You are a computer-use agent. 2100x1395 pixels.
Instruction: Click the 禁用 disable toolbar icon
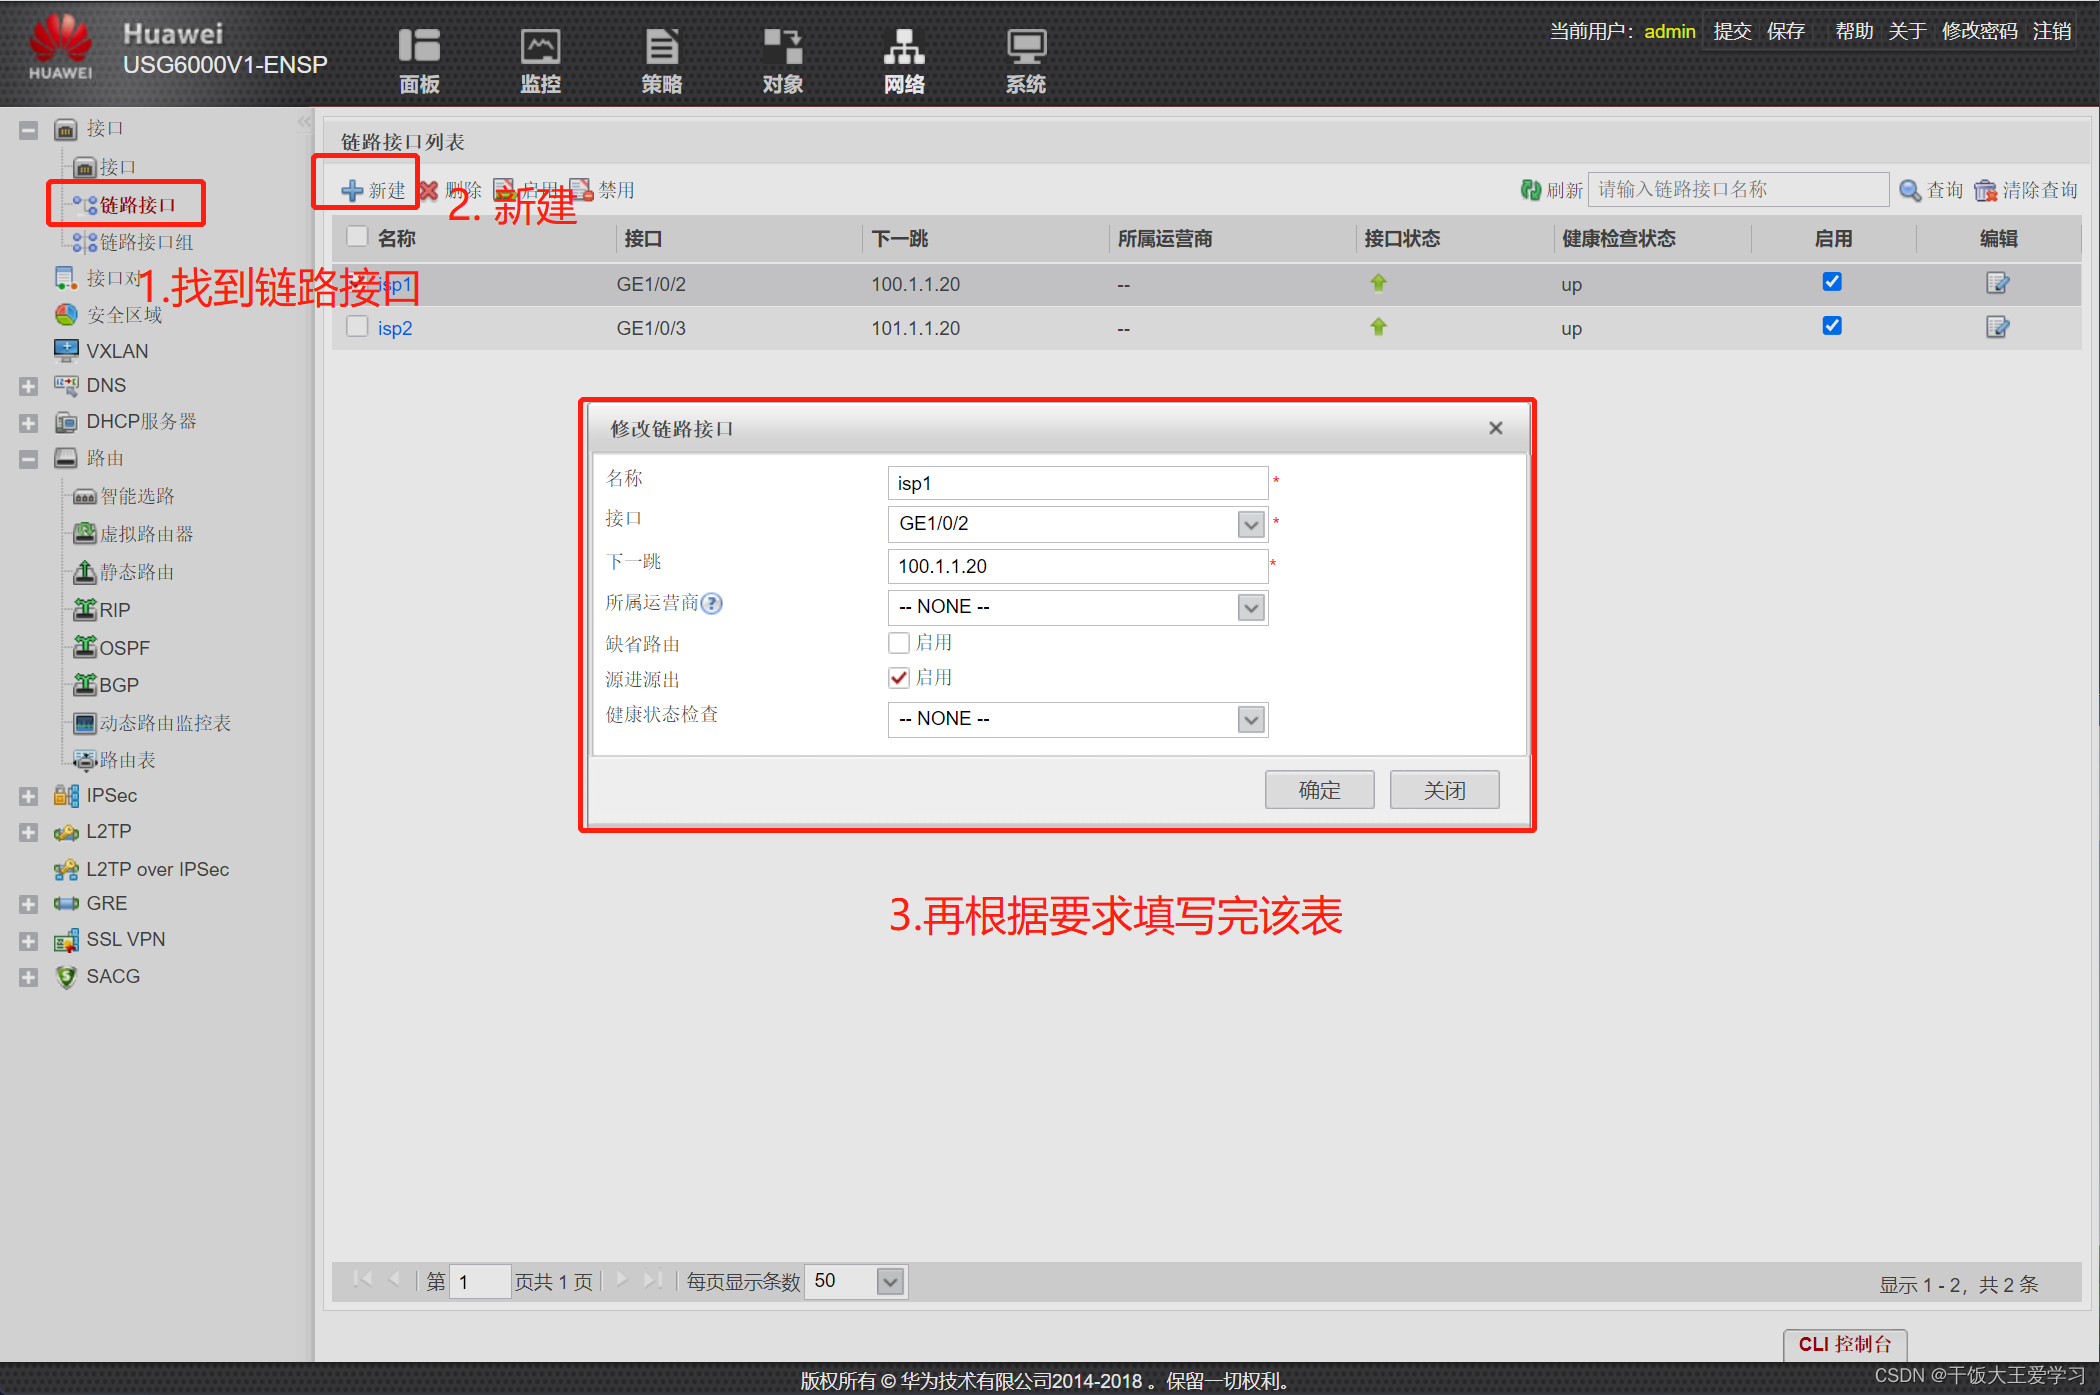[x=580, y=190]
